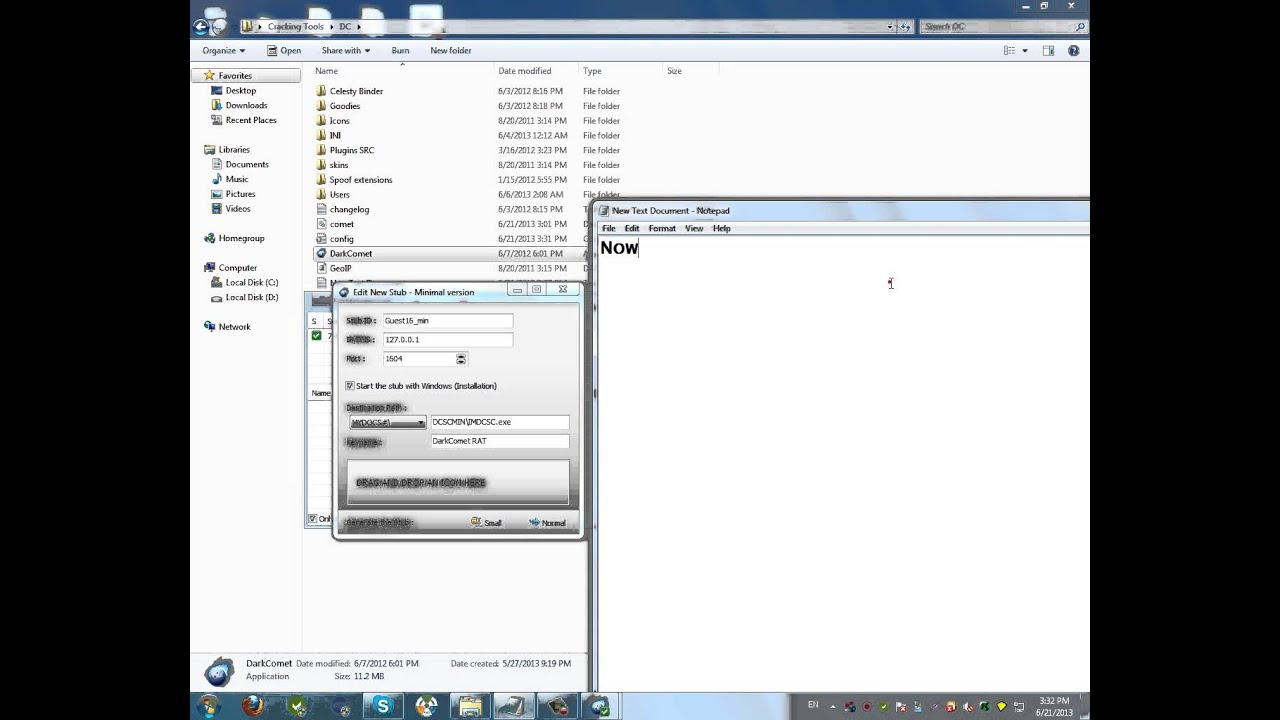Click the Port number spinner arrows
Screen dimensions: 1280x720
tap(461, 359)
